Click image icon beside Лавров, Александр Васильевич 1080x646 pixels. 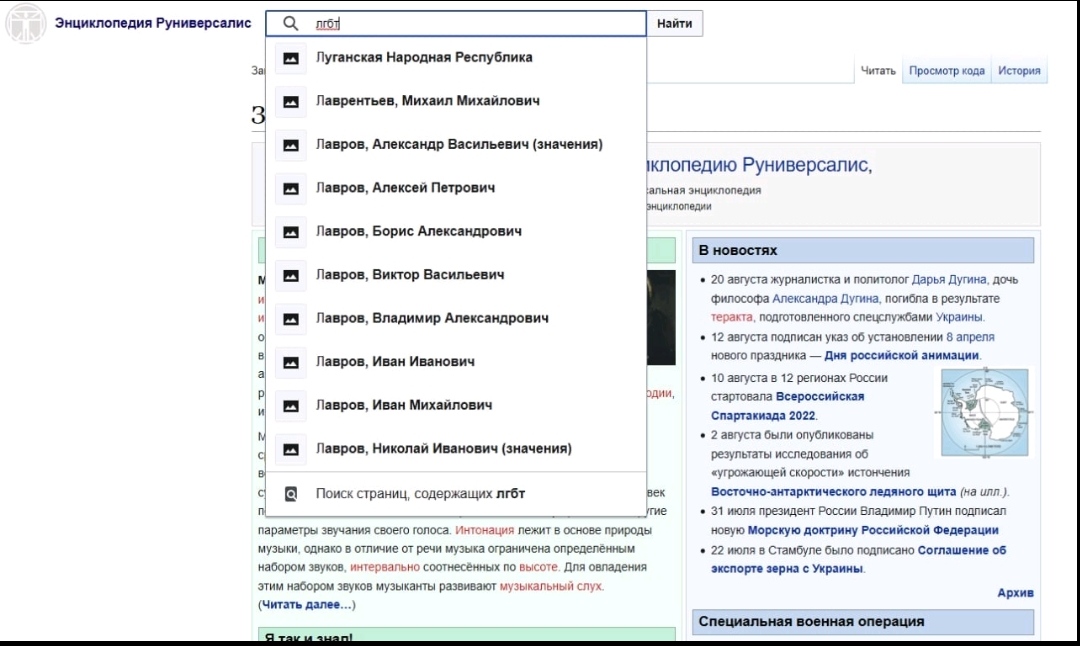coord(291,145)
